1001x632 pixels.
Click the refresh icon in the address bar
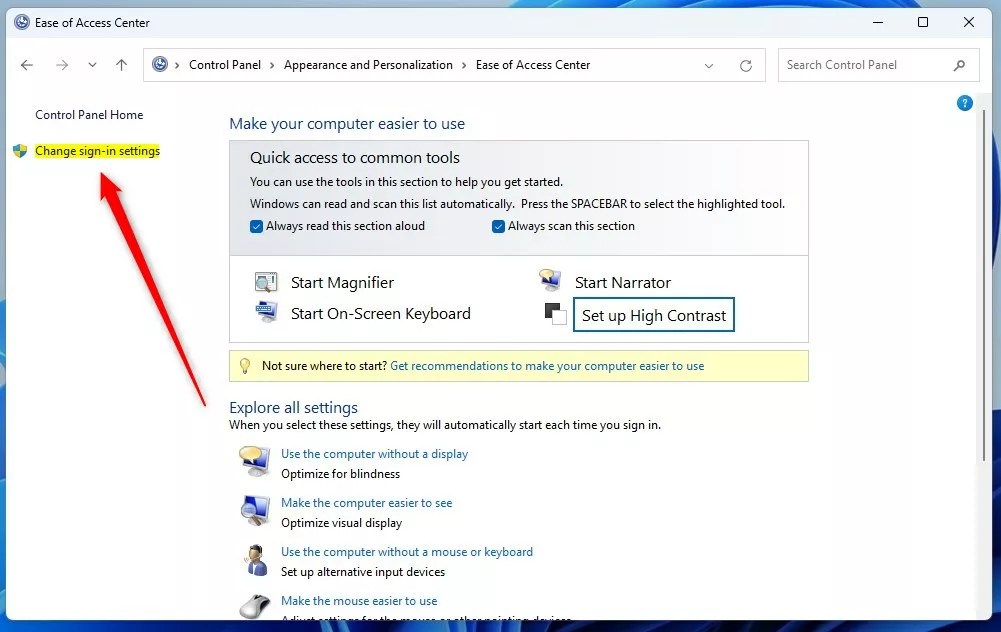point(745,65)
